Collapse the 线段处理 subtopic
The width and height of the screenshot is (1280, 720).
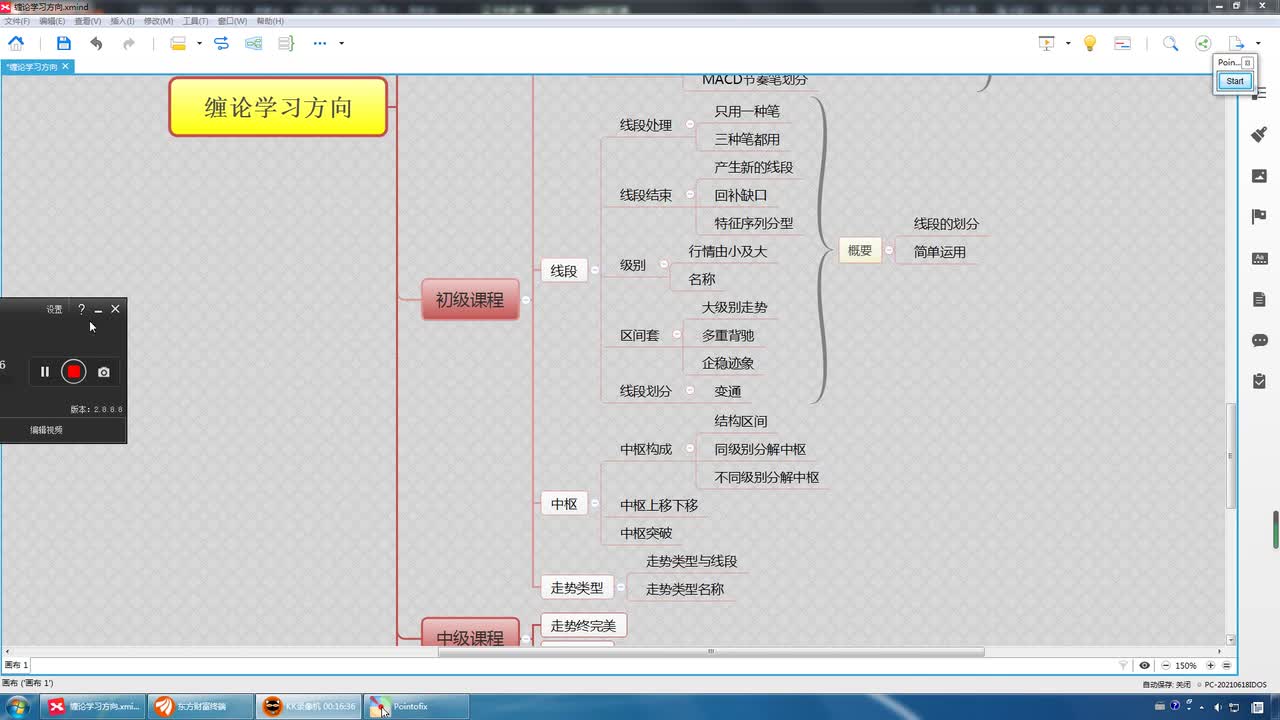[691, 125]
